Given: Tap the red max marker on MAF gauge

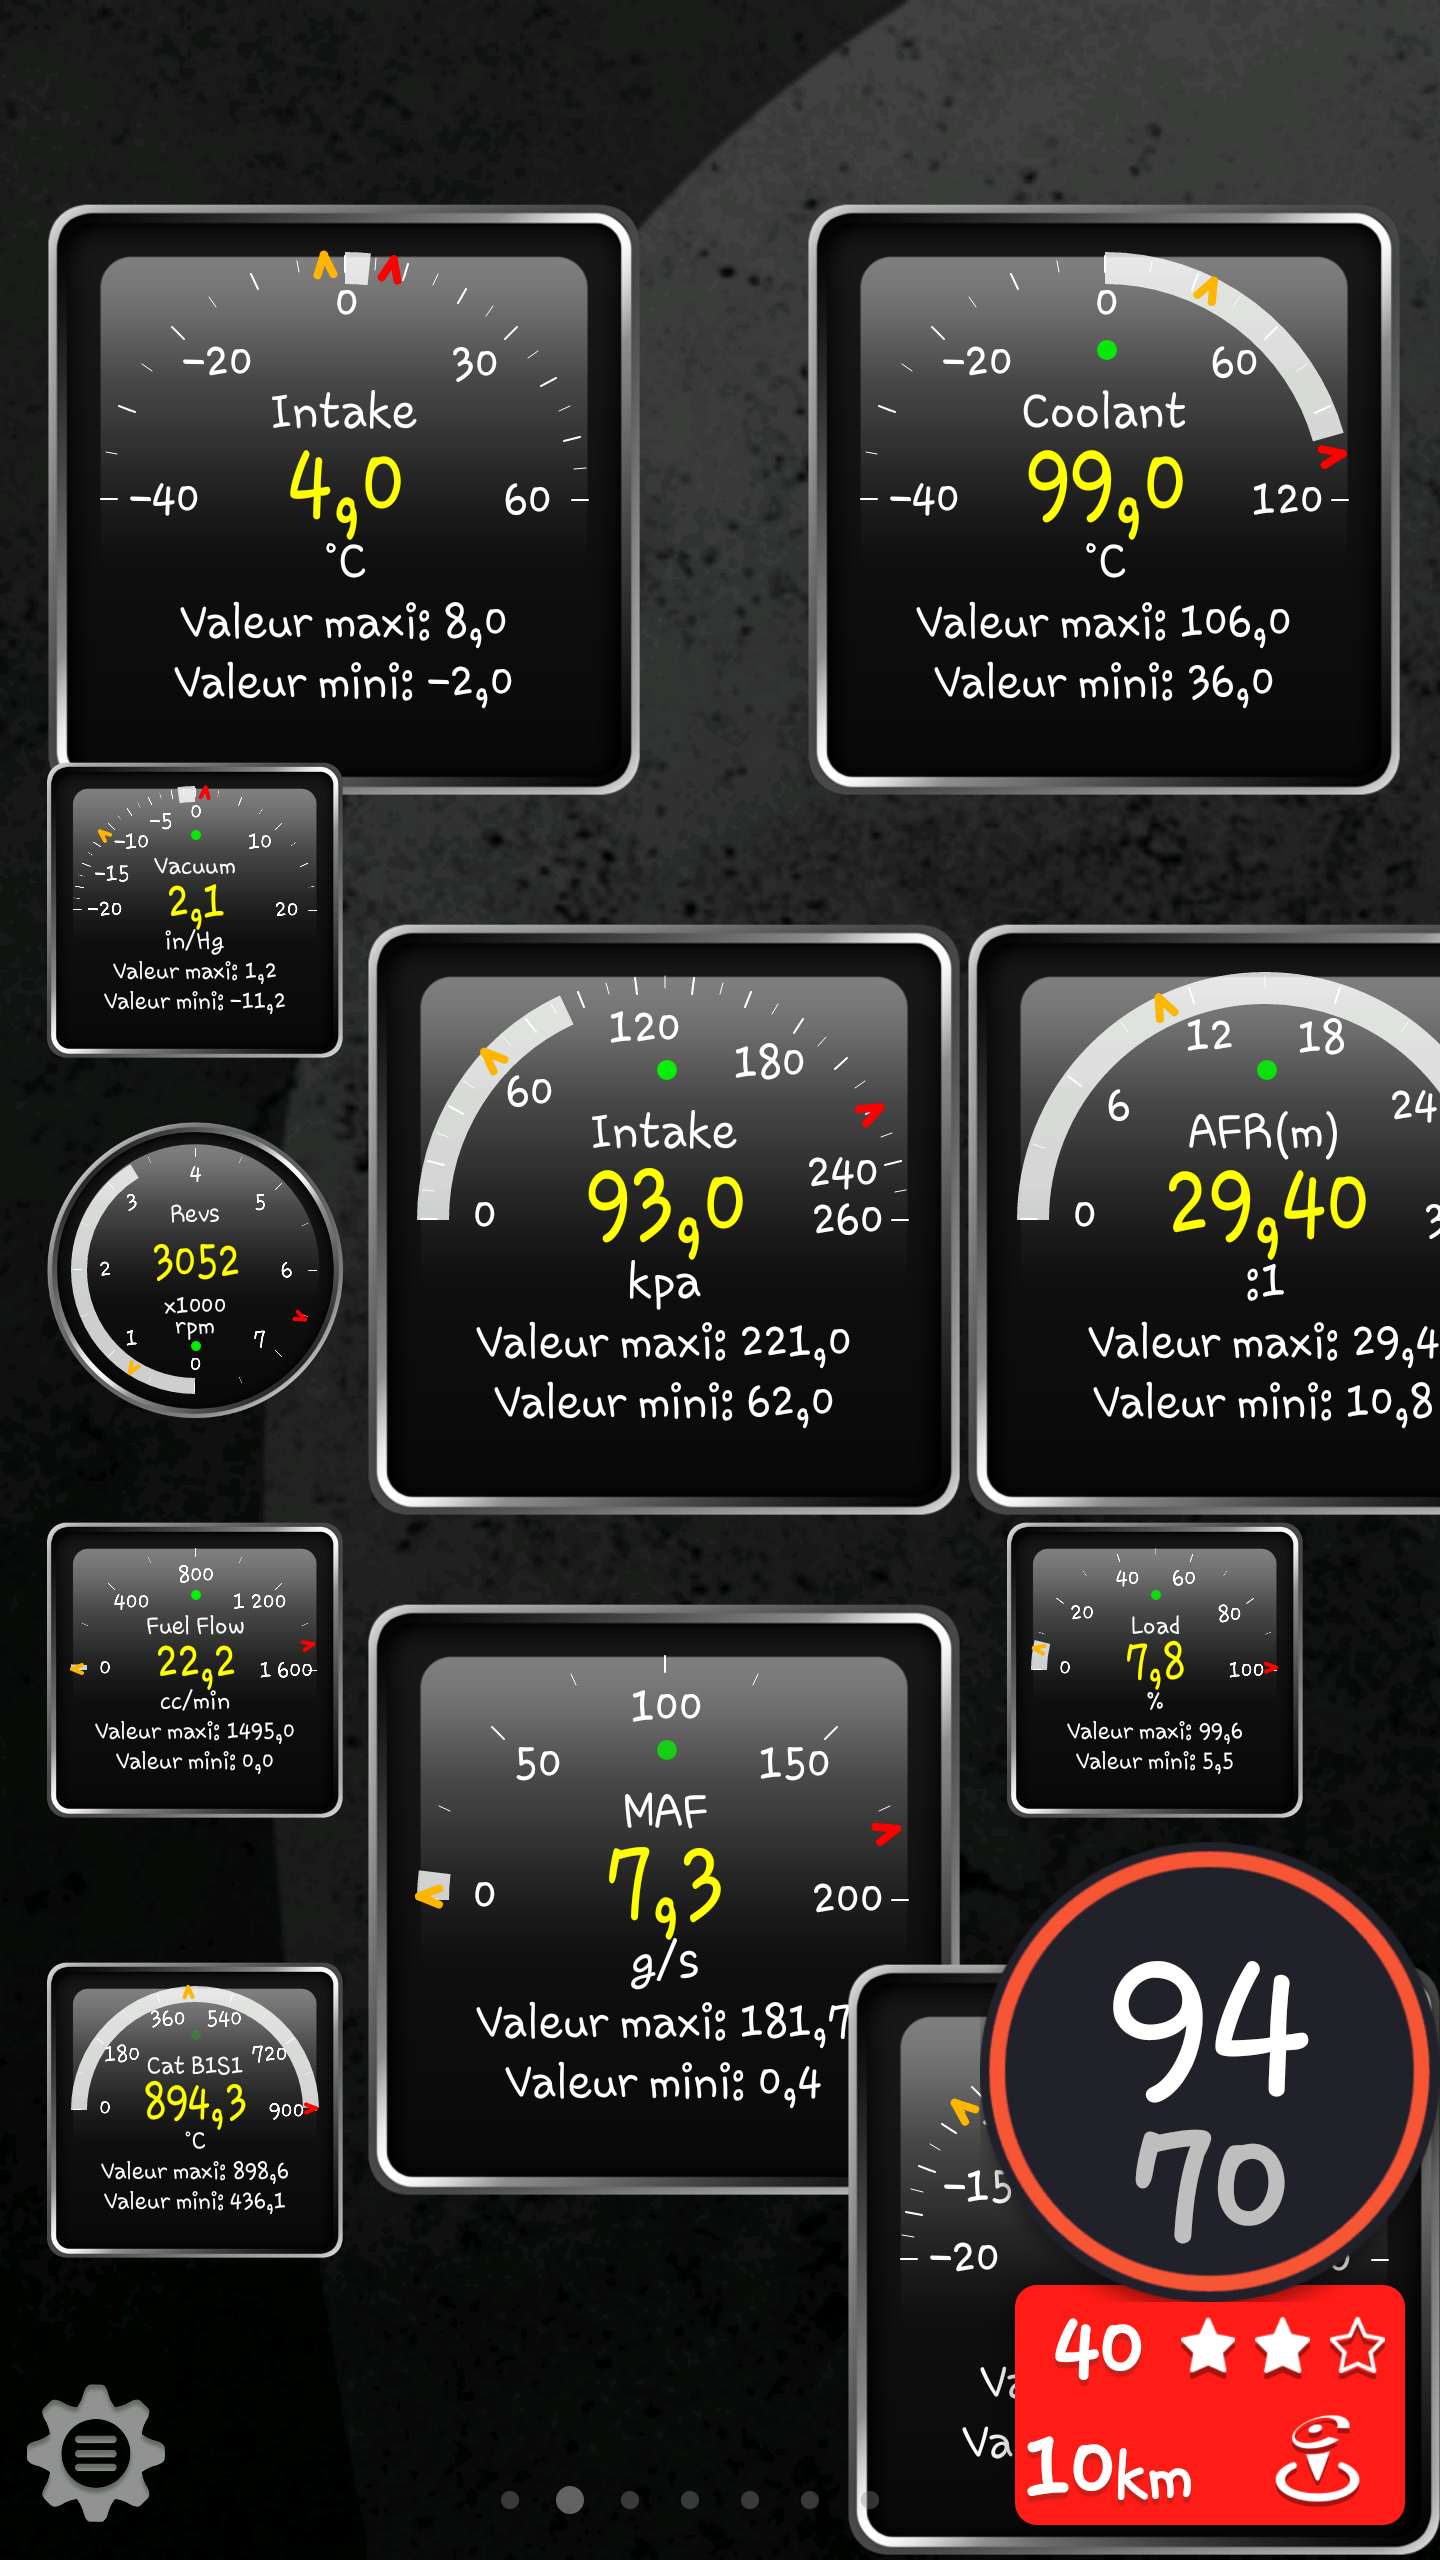Looking at the screenshot, I should tap(886, 1832).
